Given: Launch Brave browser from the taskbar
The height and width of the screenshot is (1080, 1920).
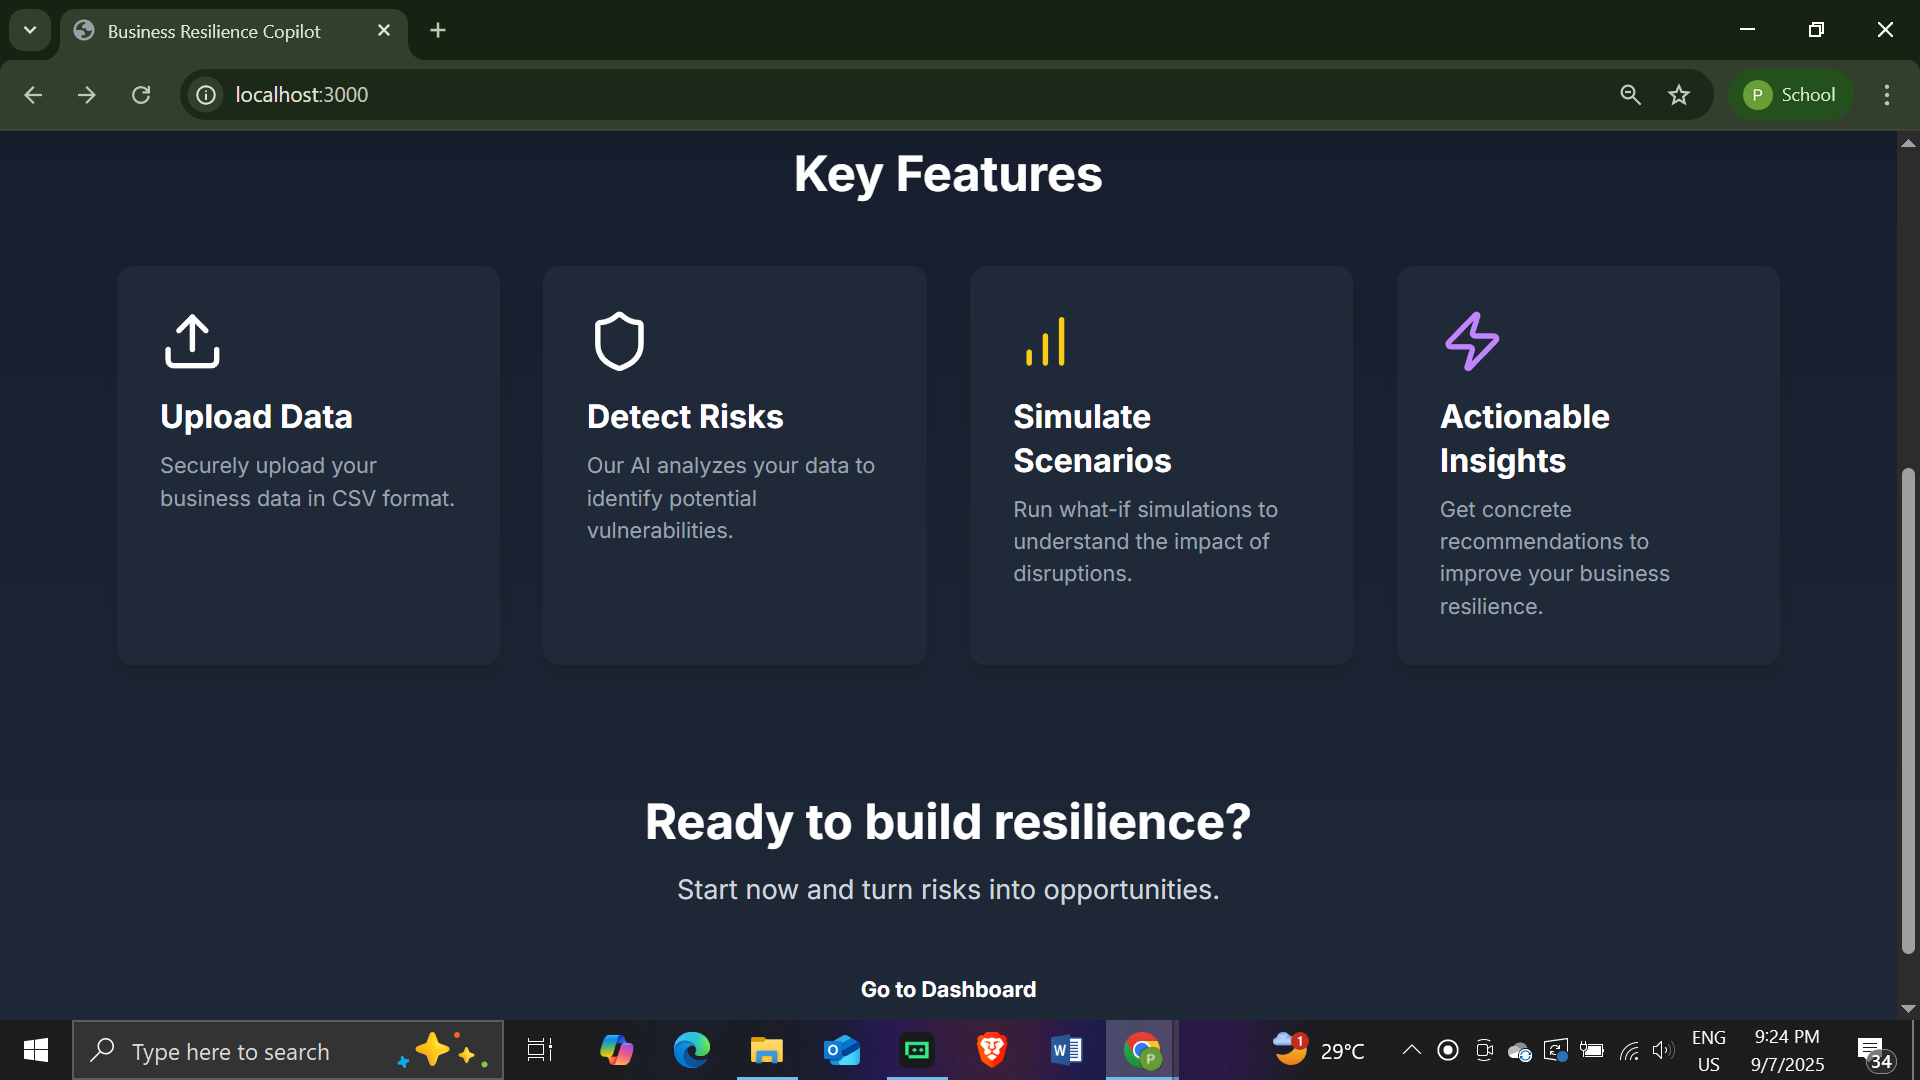Looking at the screenshot, I should pos(991,1050).
